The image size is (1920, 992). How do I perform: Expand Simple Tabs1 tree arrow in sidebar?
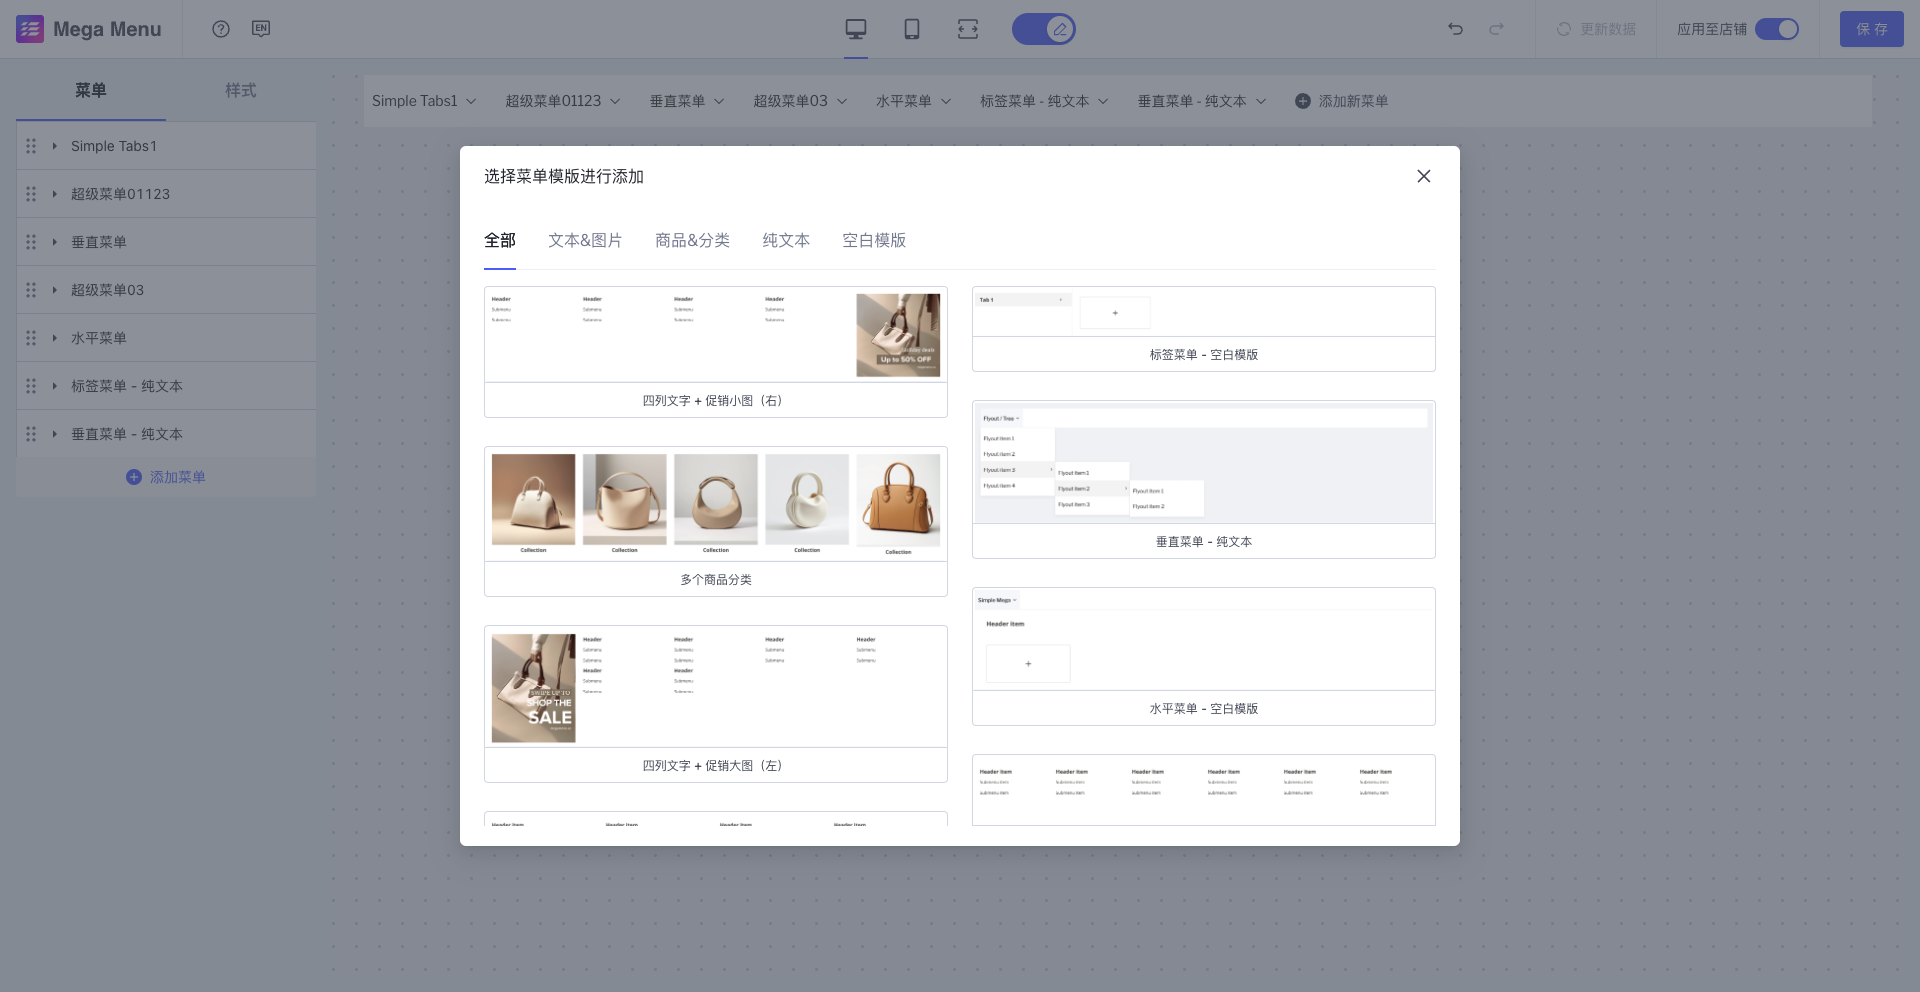(x=54, y=146)
